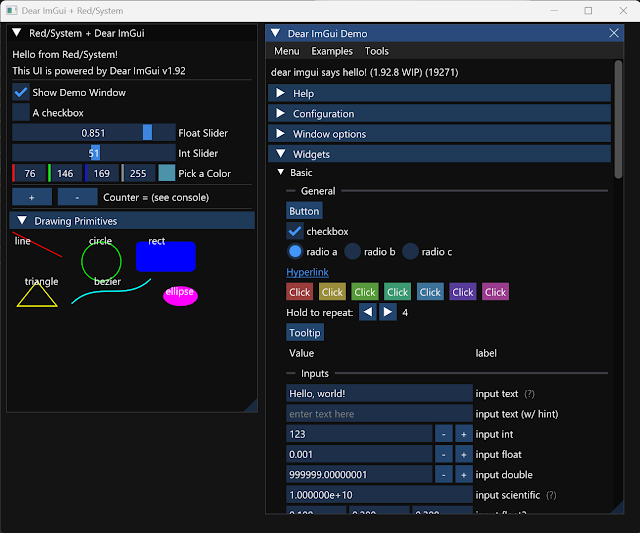Image resolution: width=640 pixels, height=533 pixels.
Task: Click the blue channel value 169
Action: point(101,173)
